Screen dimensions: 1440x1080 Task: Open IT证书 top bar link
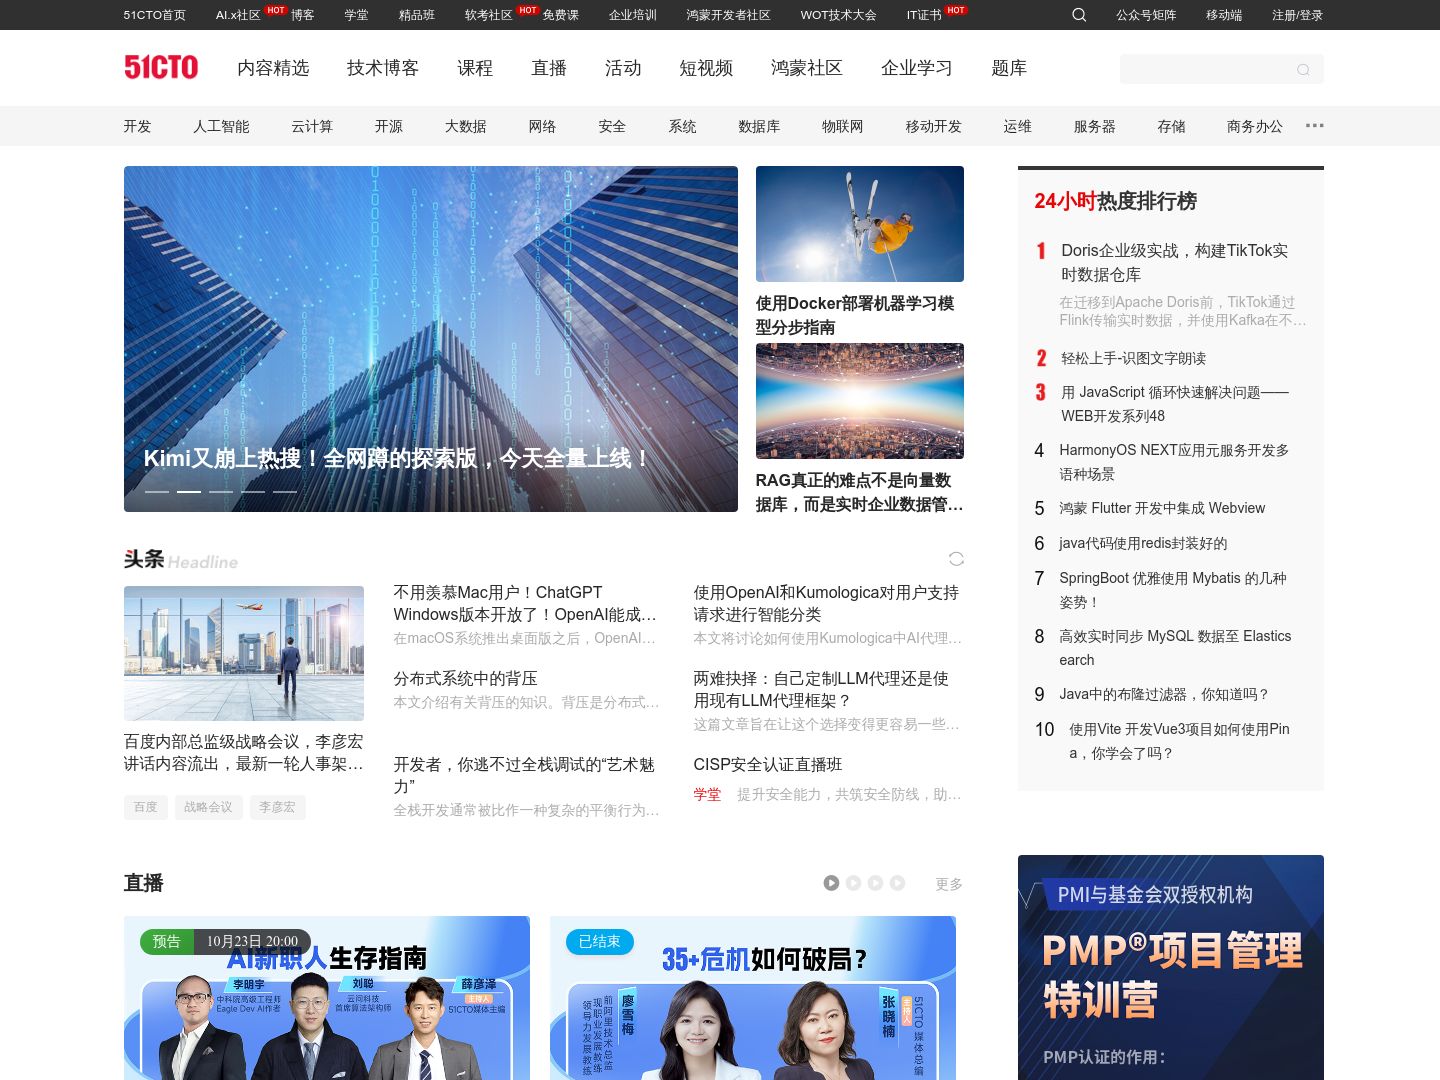[924, 15]
